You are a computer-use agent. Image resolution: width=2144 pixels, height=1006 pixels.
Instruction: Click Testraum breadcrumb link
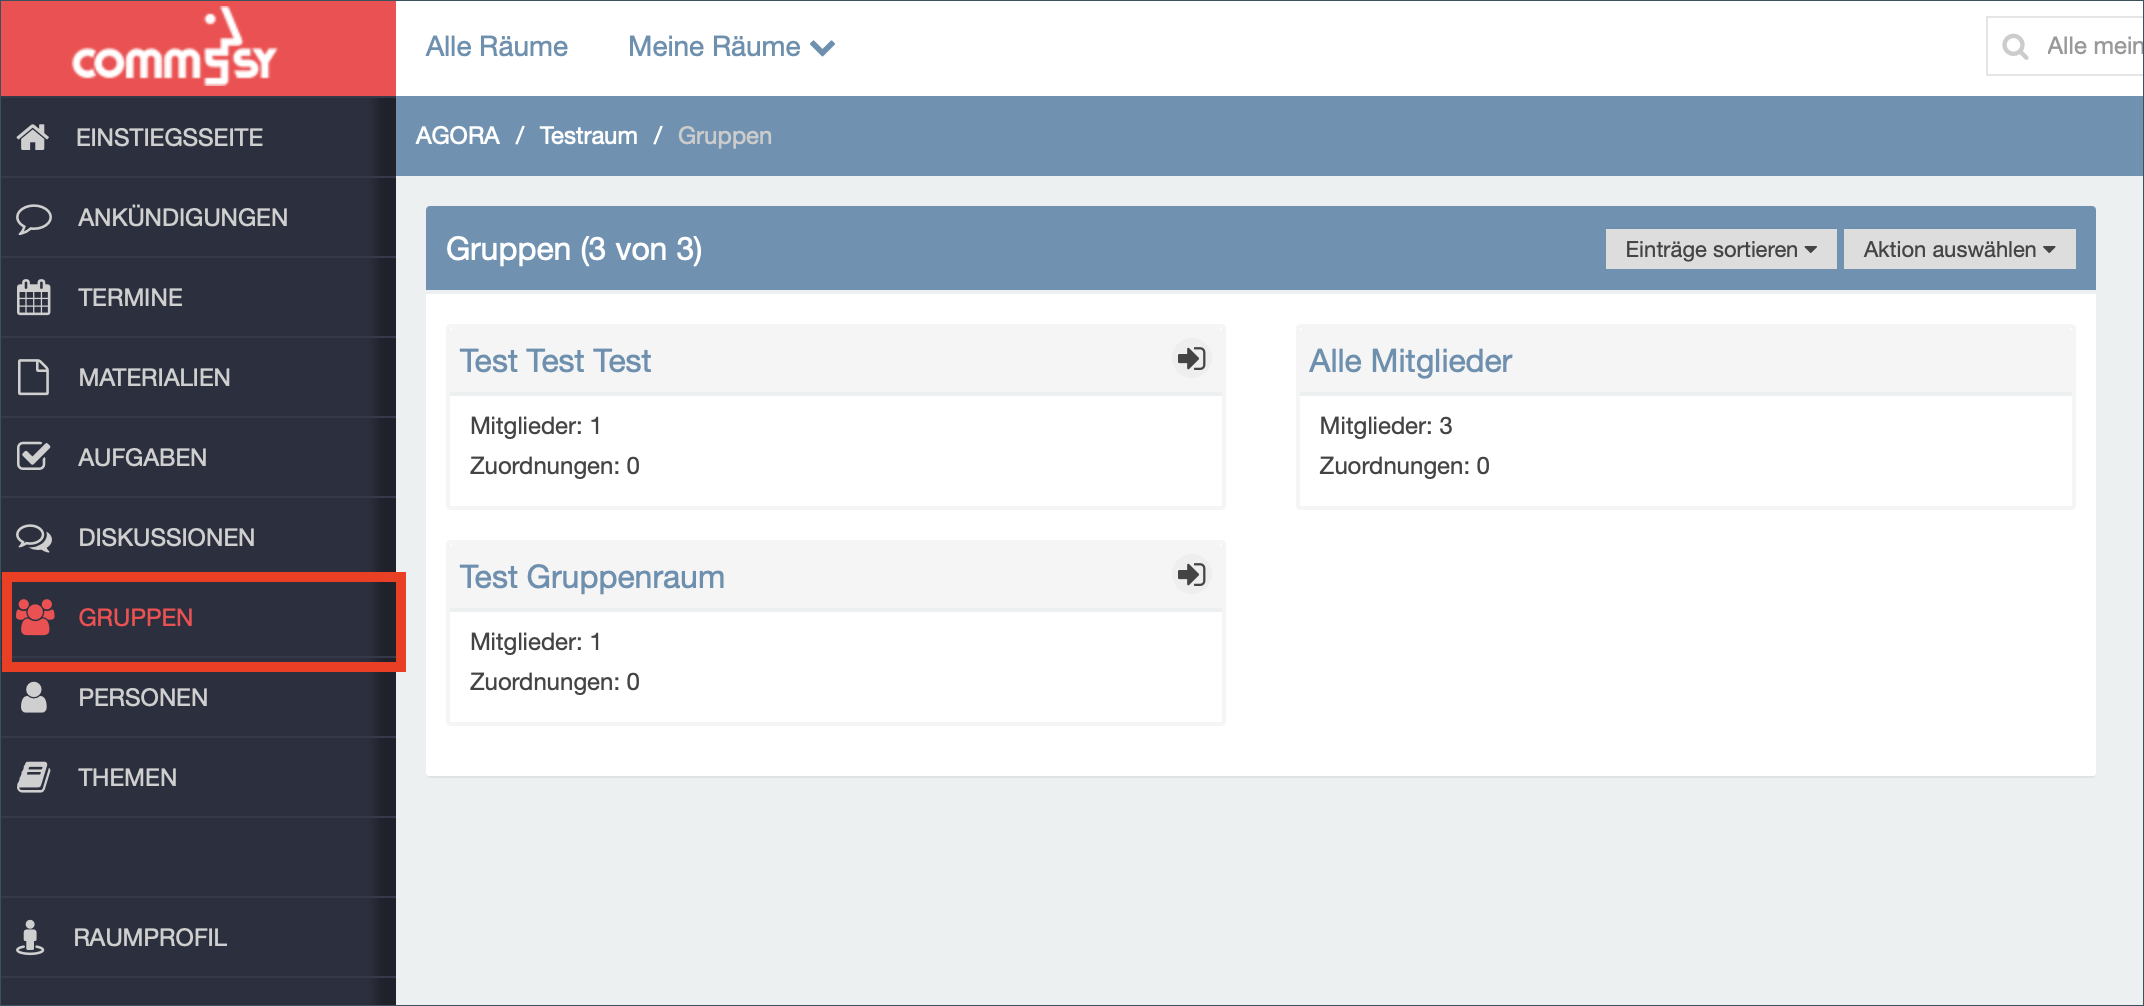pyautogui.click(x=588, y=136)
